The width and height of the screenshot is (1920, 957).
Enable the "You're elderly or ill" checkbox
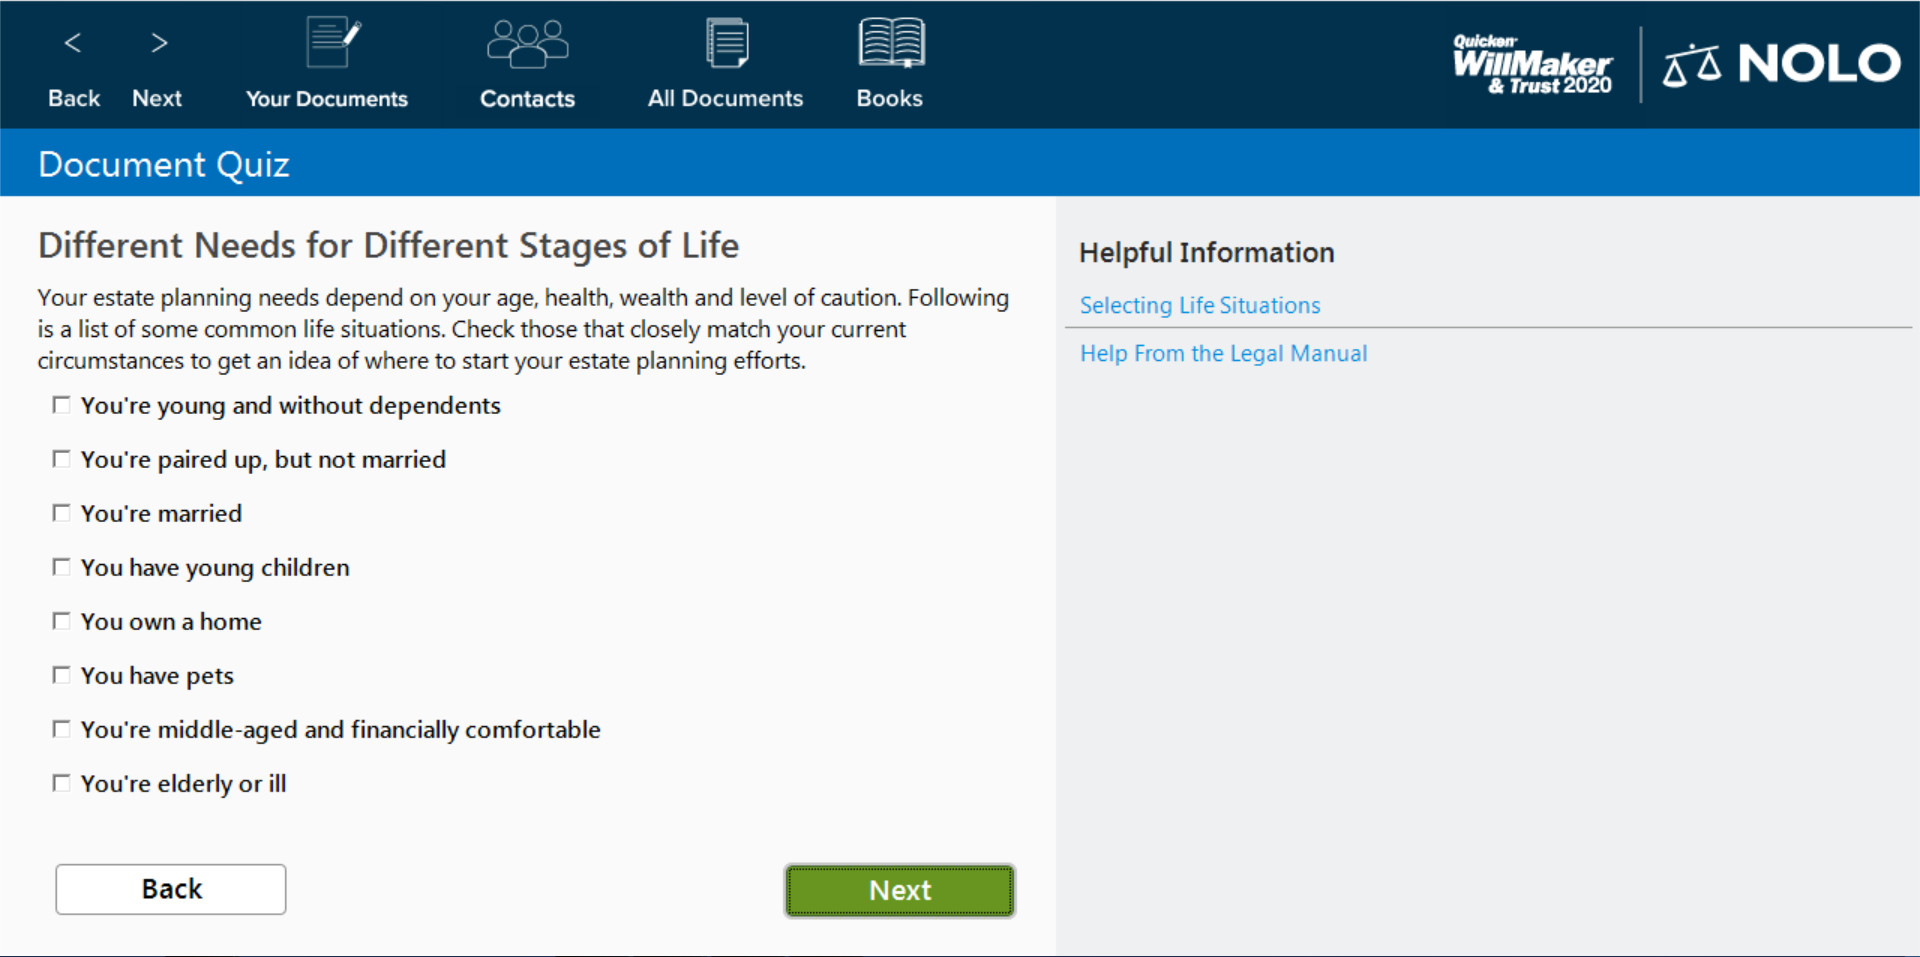61,782
